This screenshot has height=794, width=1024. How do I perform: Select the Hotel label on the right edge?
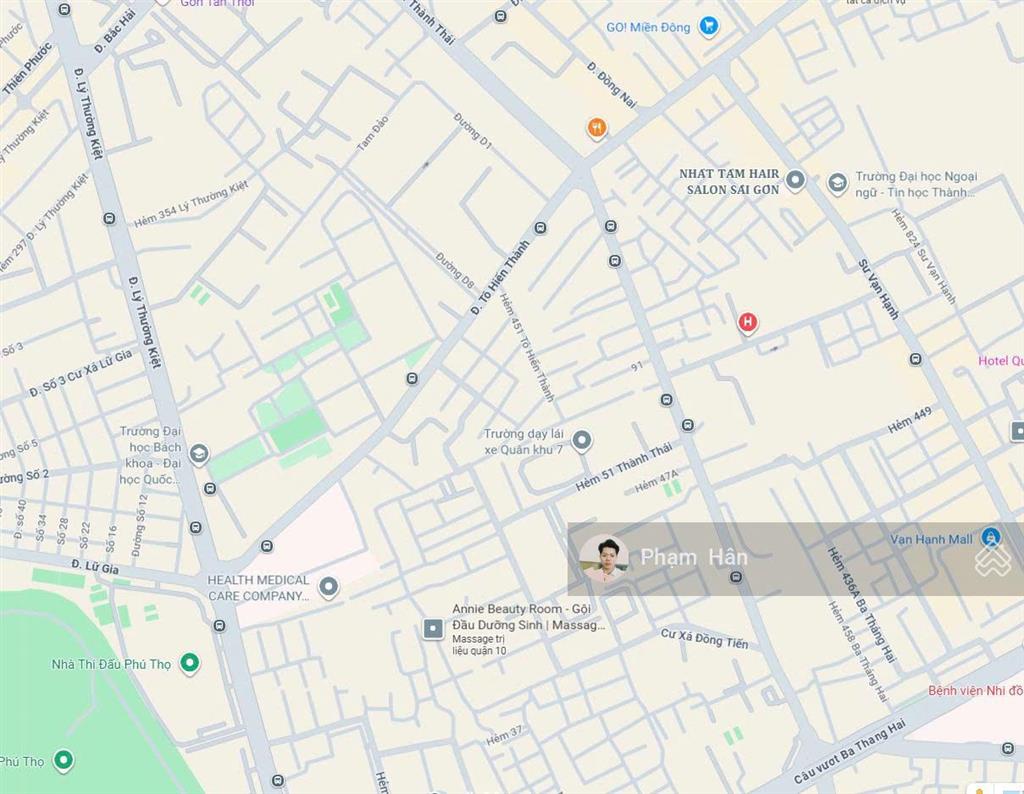pyautogui.click(x=1000, y=361)
